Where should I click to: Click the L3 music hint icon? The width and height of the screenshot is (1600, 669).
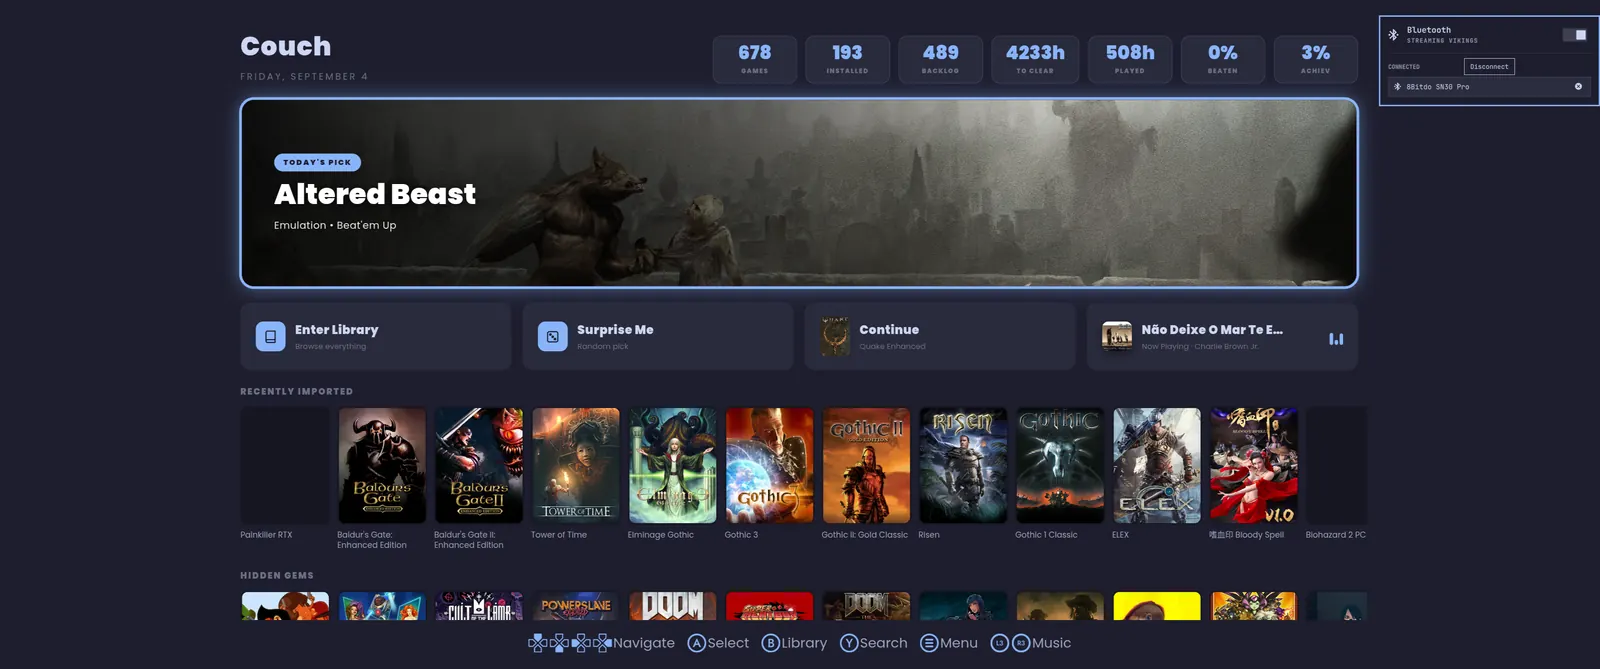(999, 643)
